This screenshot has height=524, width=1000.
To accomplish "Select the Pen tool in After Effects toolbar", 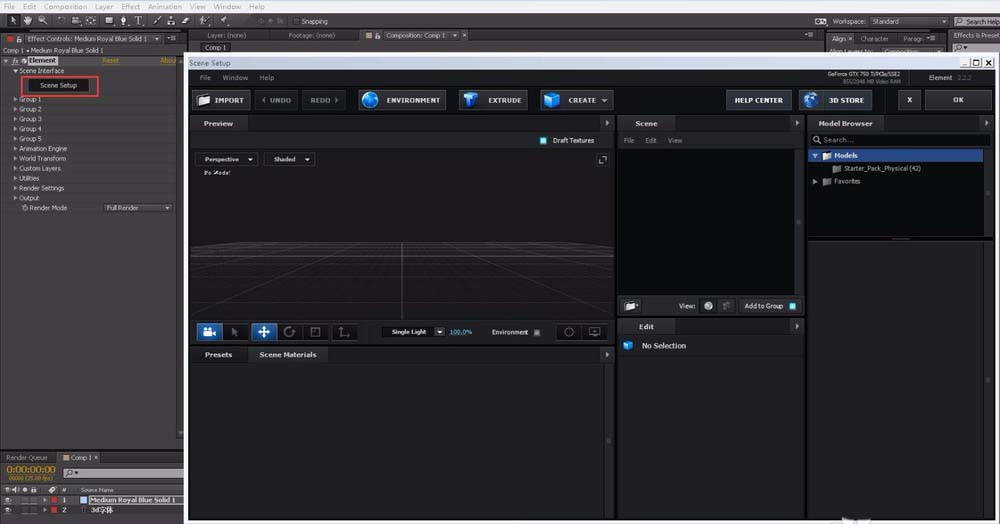I will coord(124,20).
